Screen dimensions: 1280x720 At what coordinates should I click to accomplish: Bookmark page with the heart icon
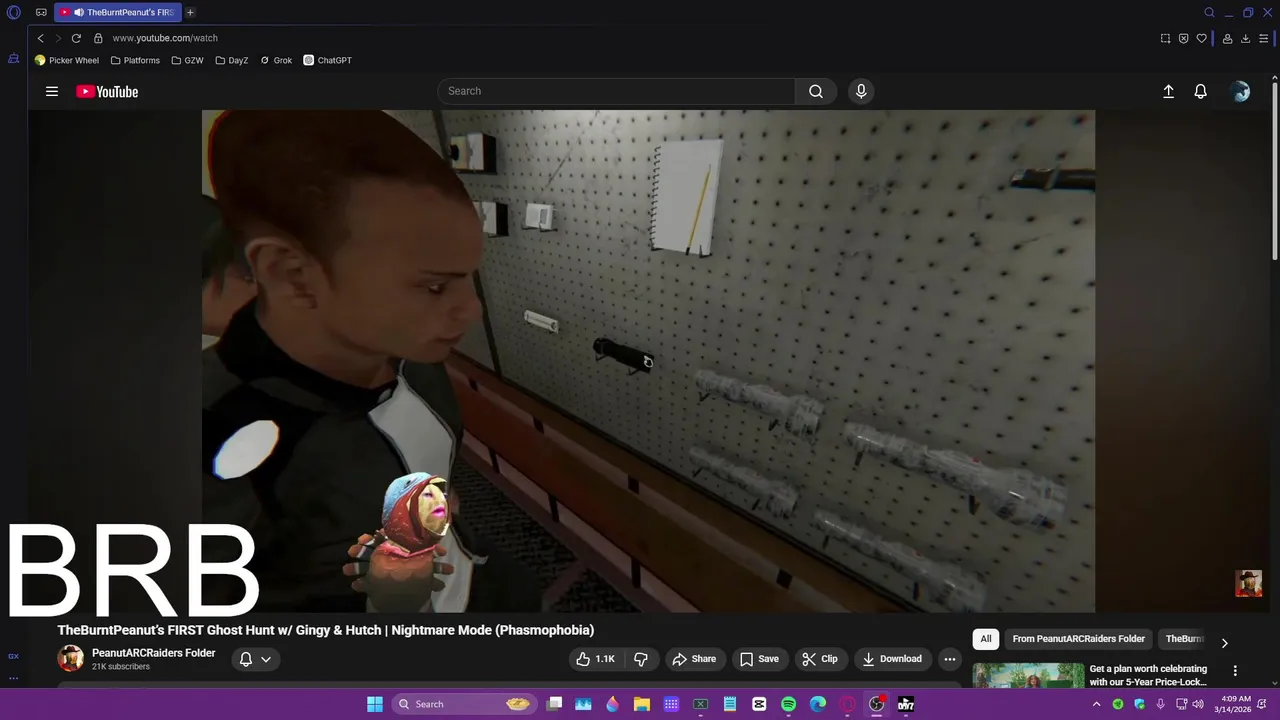click(x=1202, y=38)
